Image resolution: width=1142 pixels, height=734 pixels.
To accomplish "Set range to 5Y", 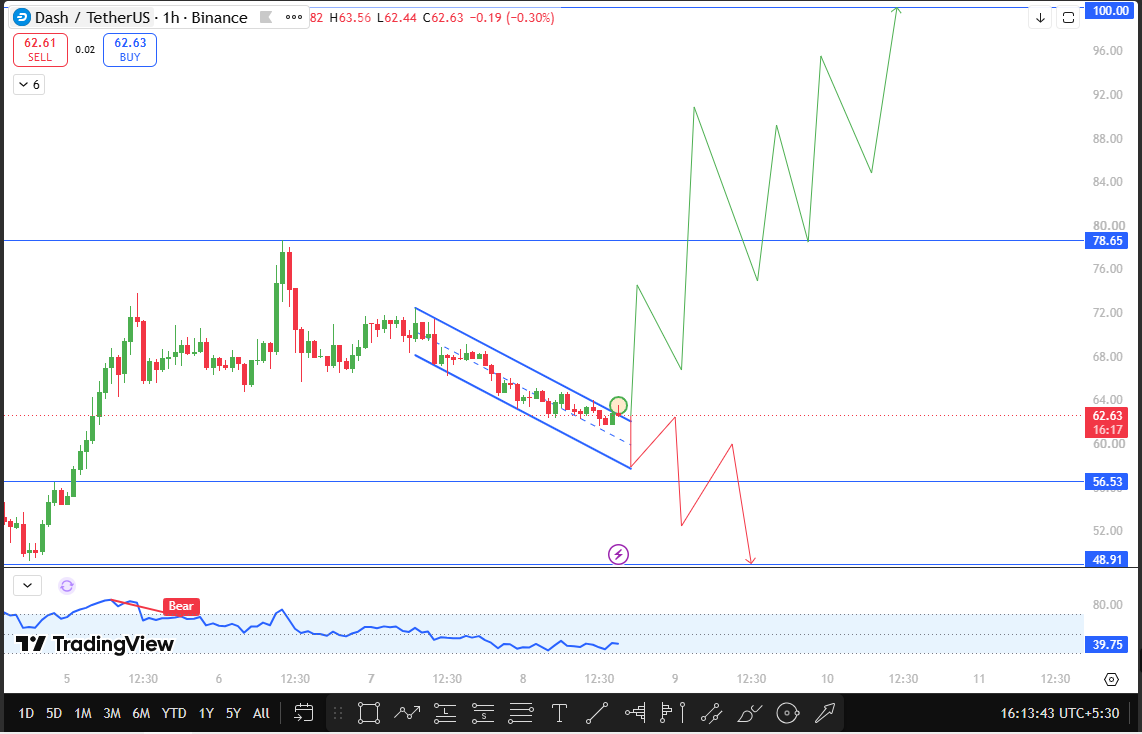I will tap(233, 714).
